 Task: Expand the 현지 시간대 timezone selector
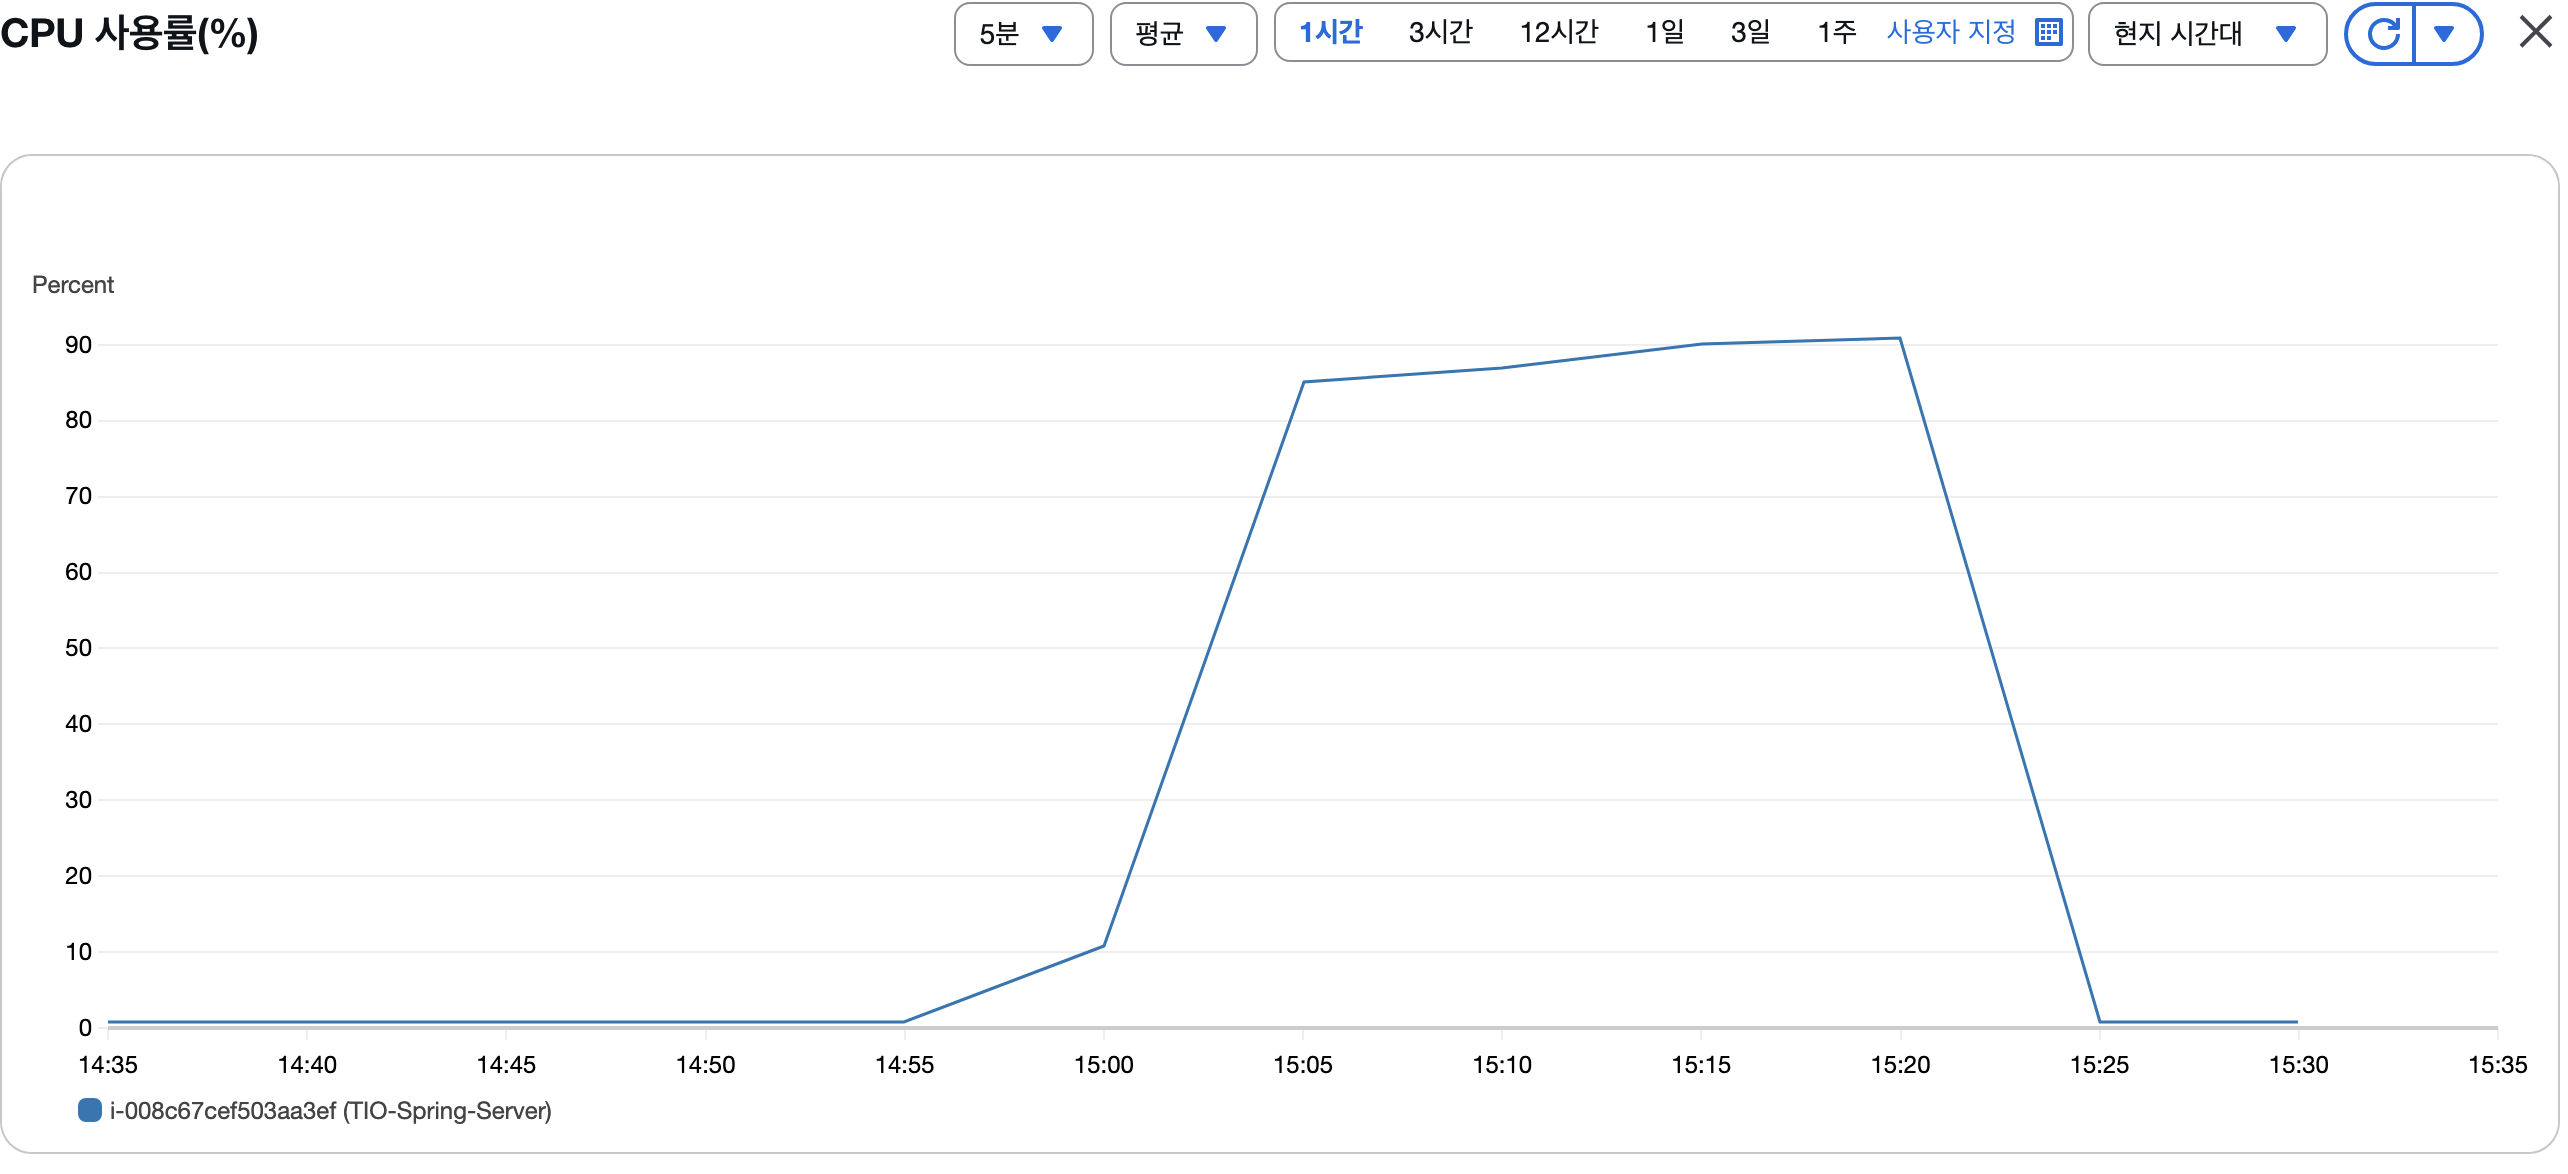tap(2206, 34)
